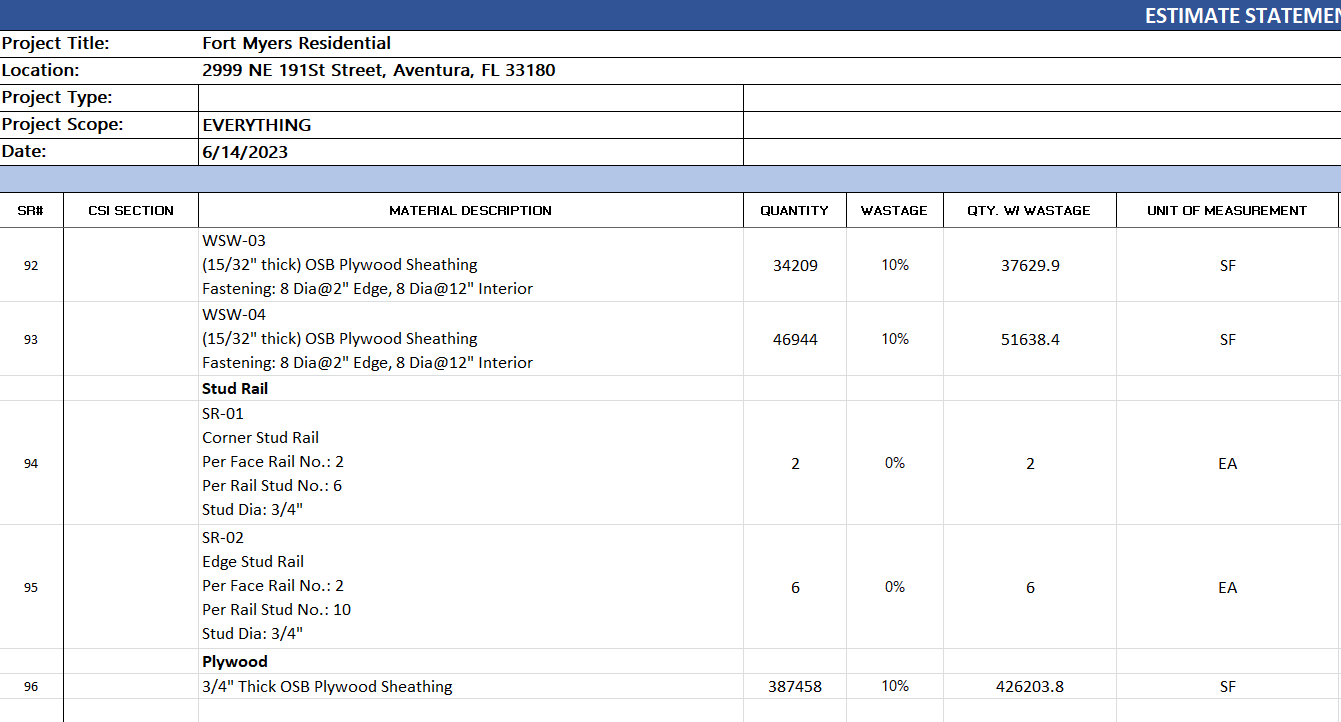The width and height of the screenshot is (1341, 722).
Task: Select quantity with wastage 37629.9
Action: click(x=1030, y=265)
